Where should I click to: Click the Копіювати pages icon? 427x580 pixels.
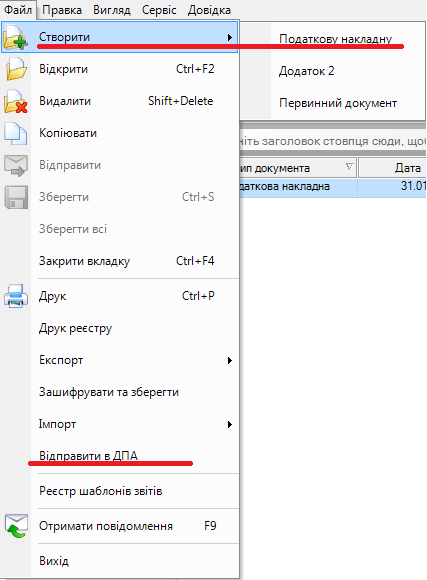tap(16, 134)
